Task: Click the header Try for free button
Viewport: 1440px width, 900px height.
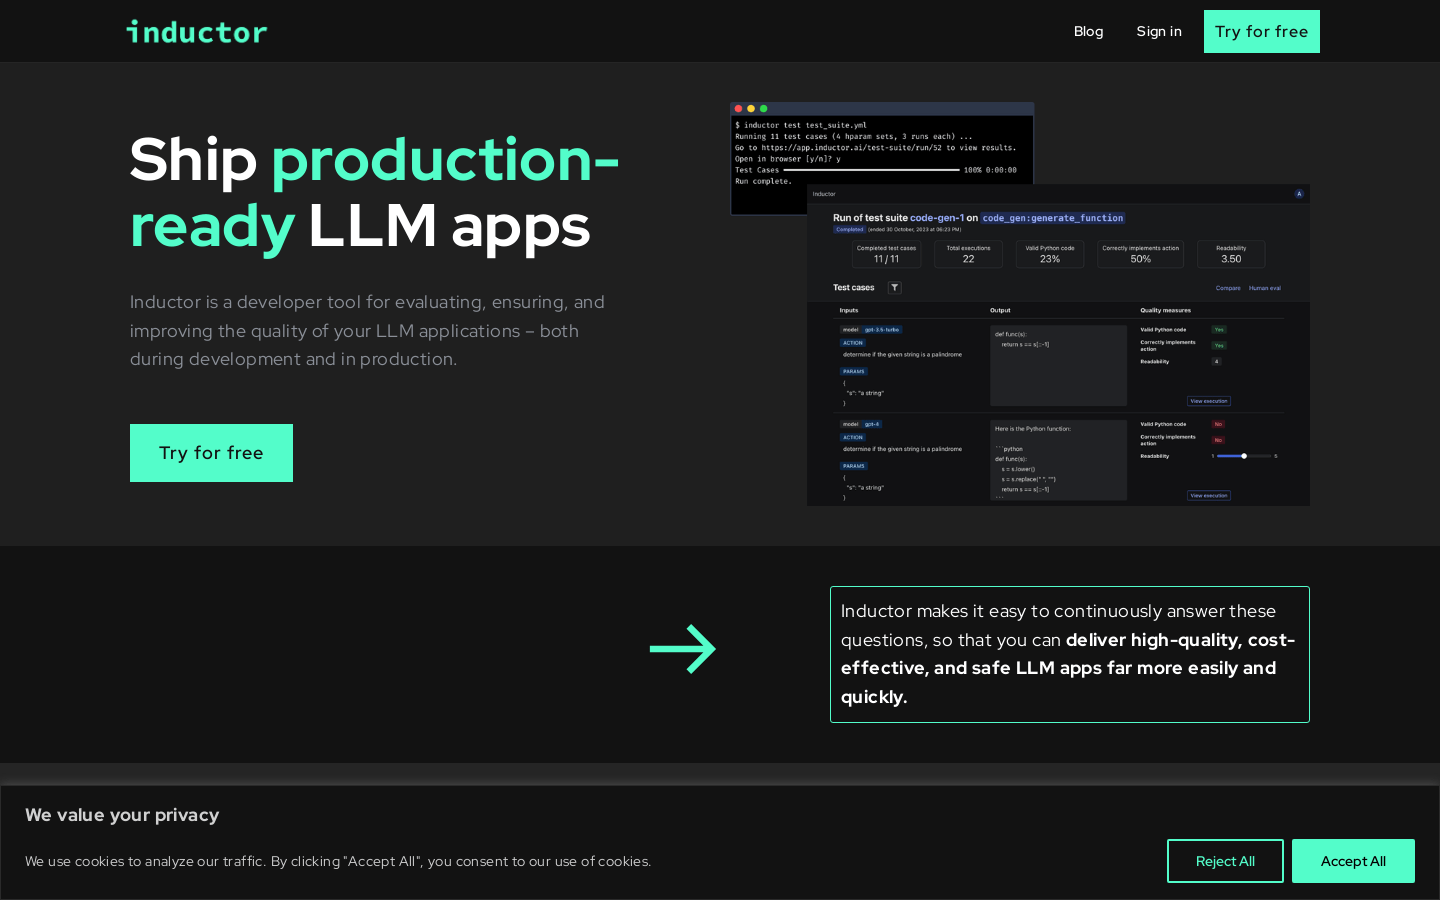Action: pos(1262,31)
